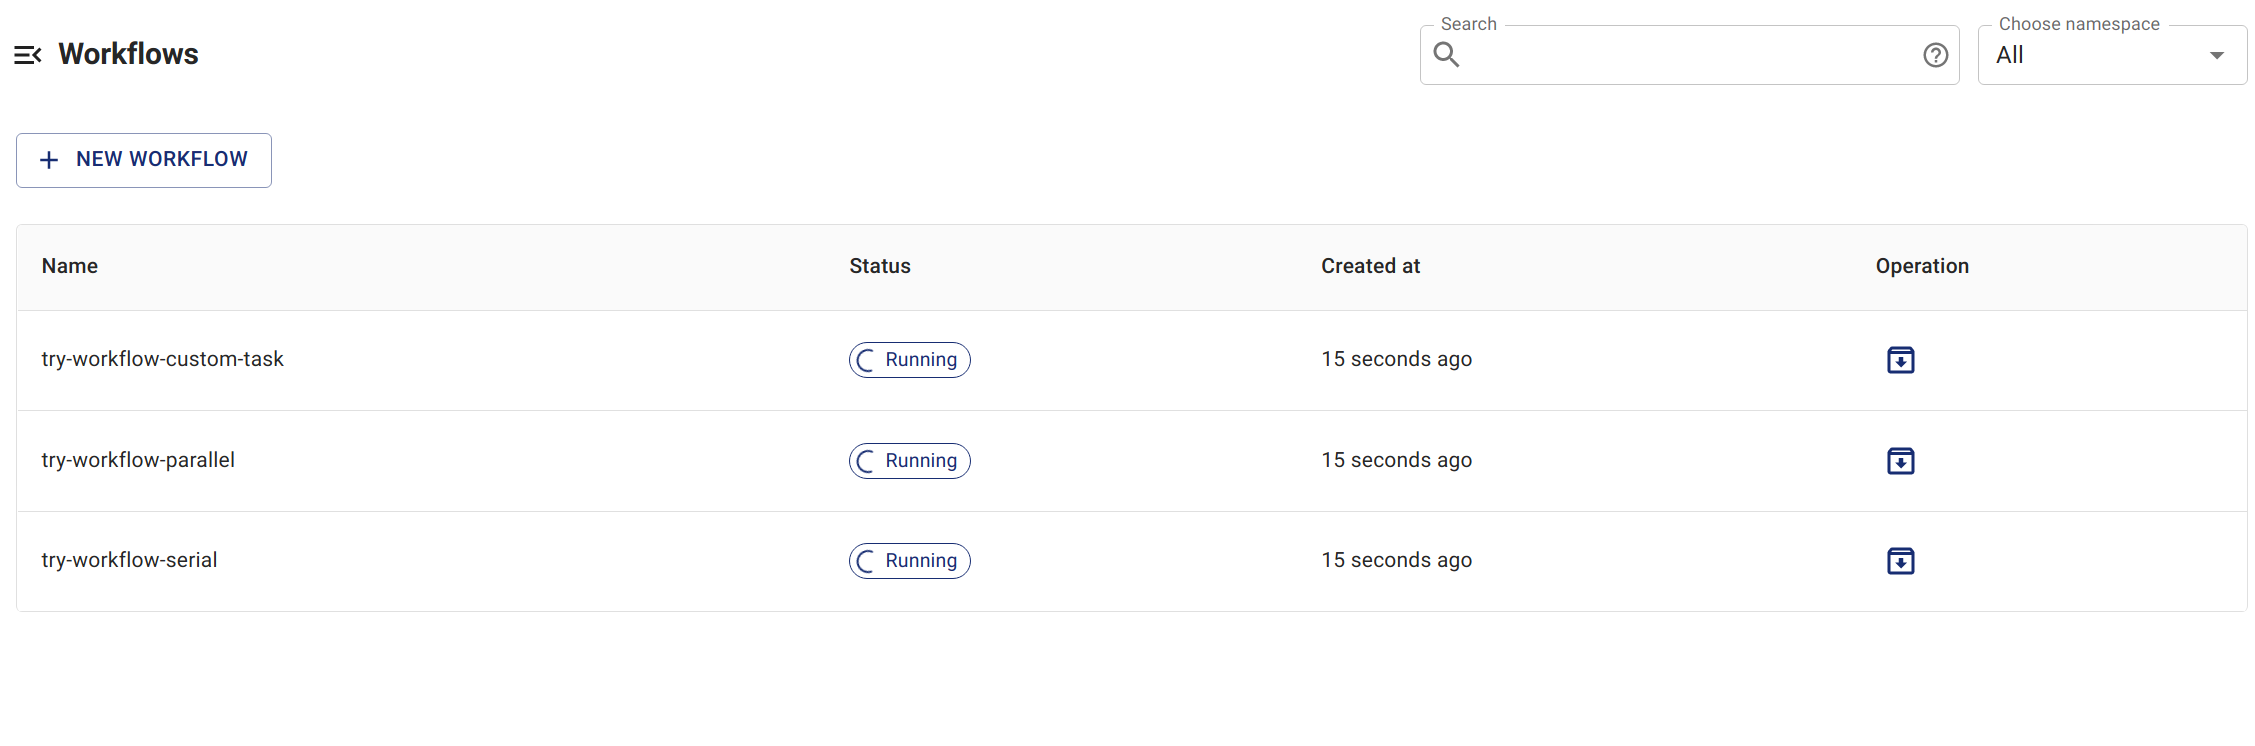This screenshot has width=2255, height=746.
Task: Click the Operation column header
Action: 1921,266
